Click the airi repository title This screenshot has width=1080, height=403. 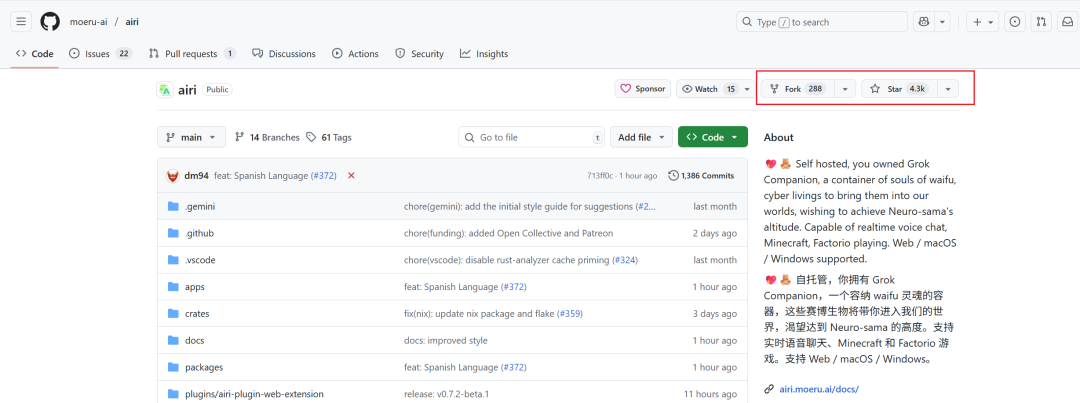click(x=187, y=90)
